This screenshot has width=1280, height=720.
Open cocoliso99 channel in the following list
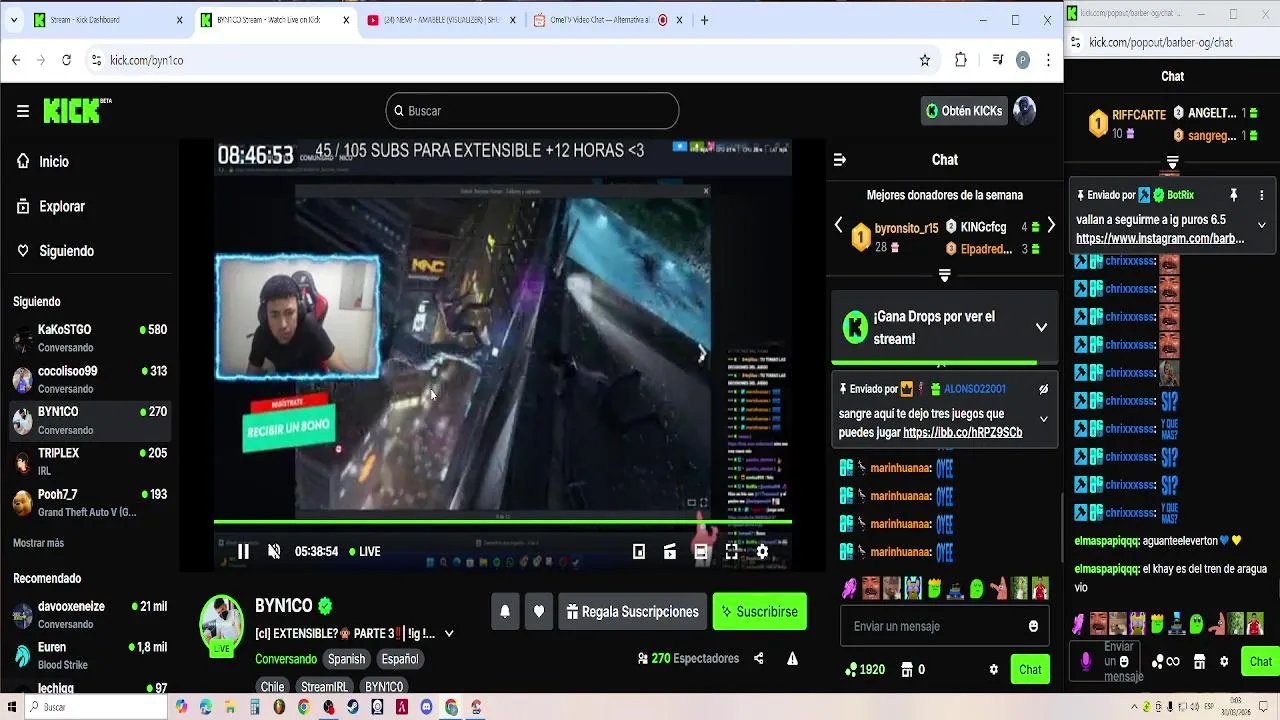pos(90,379)
